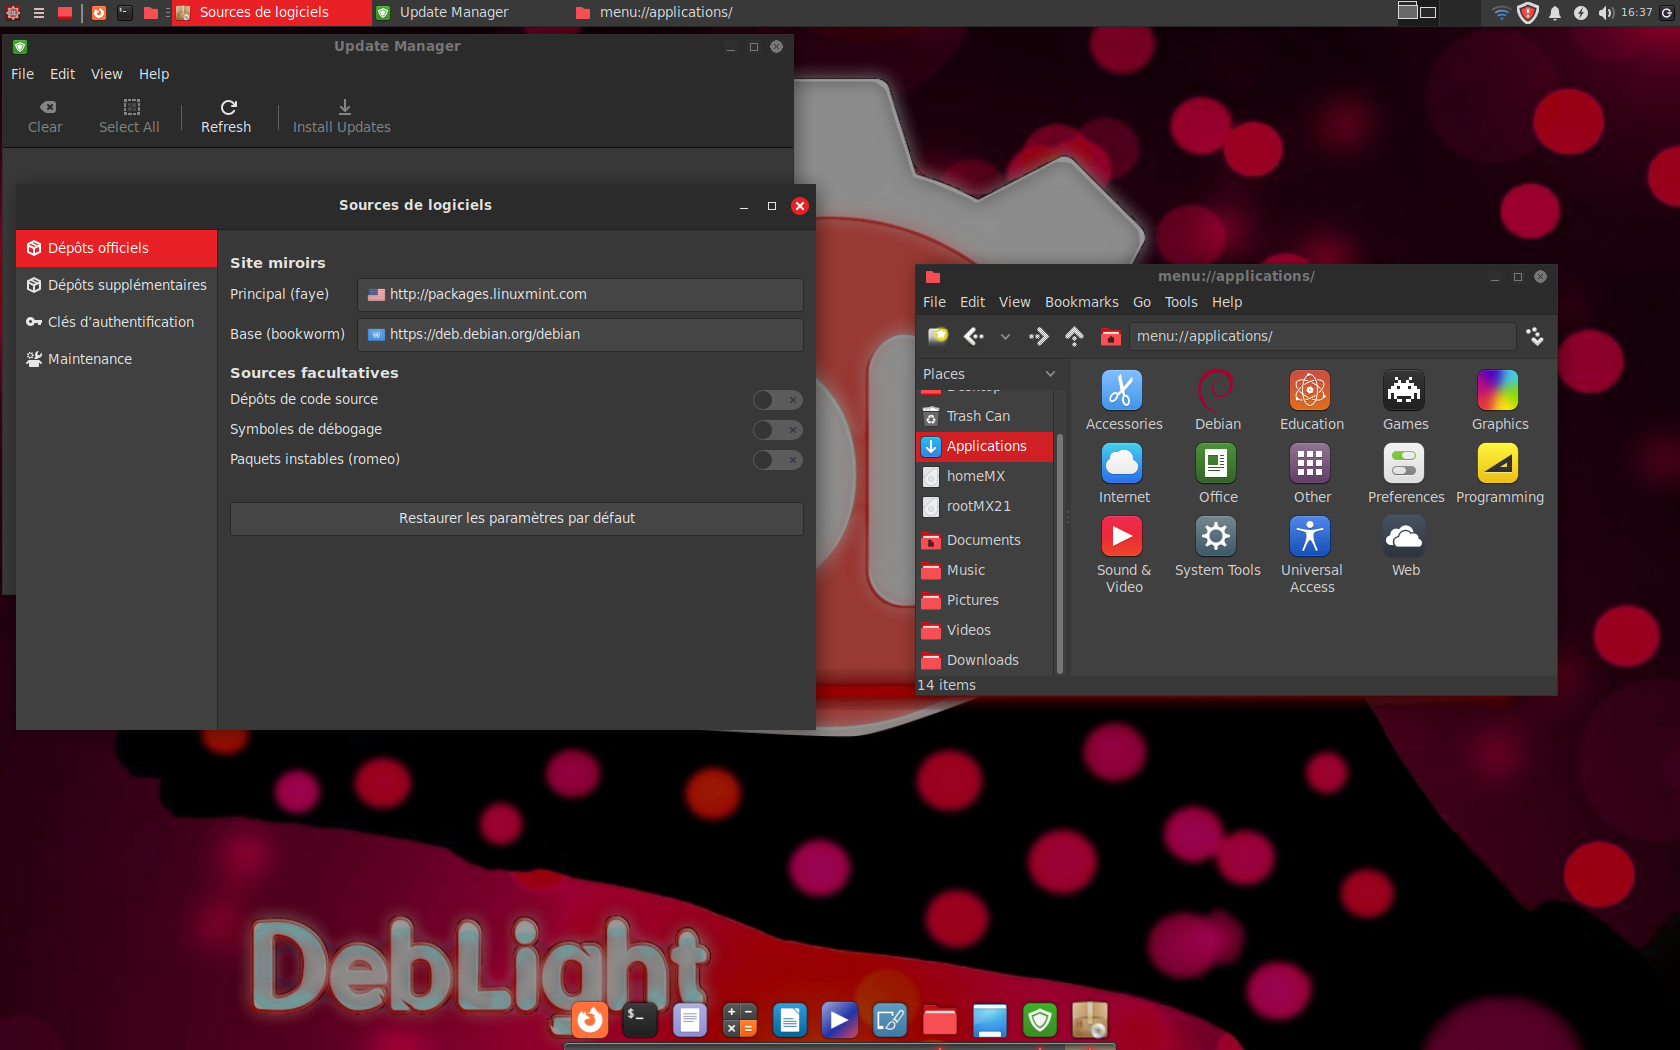The height and width of the screenshot is (1050, 1680).
Task: Open the Education category icon
Action: click(x=1310, y=390)
